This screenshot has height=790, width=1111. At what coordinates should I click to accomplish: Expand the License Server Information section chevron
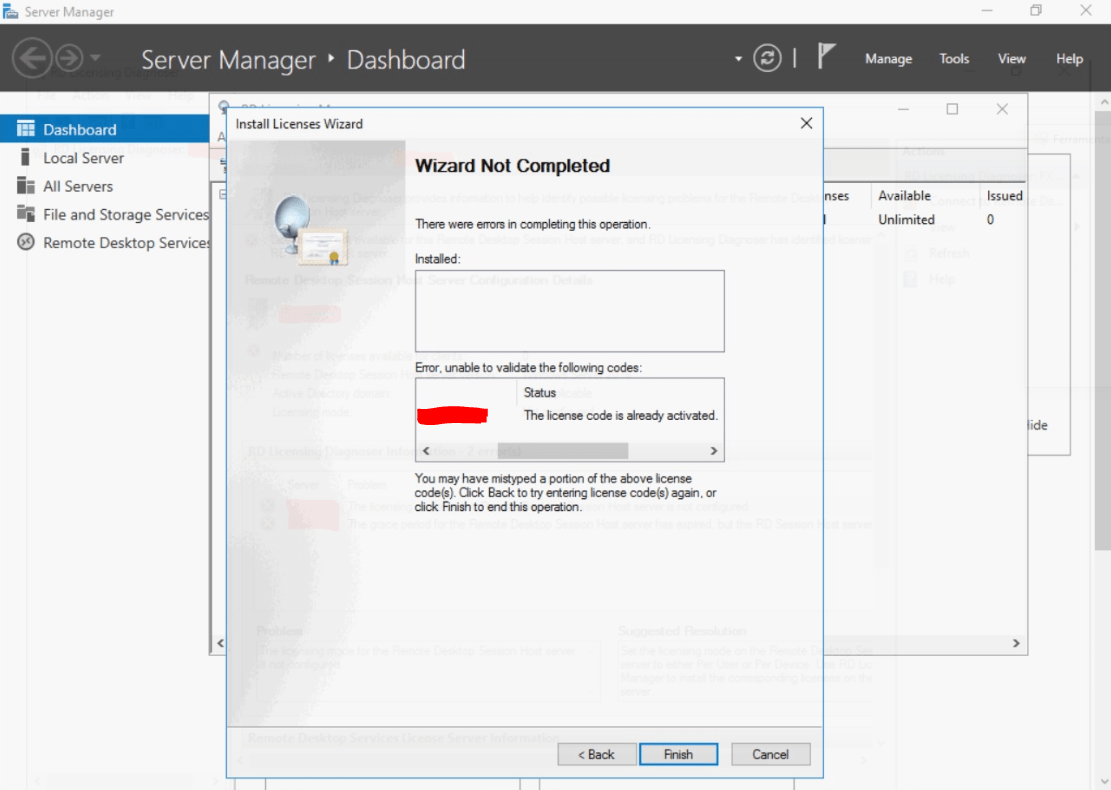[x=879, y=741]
